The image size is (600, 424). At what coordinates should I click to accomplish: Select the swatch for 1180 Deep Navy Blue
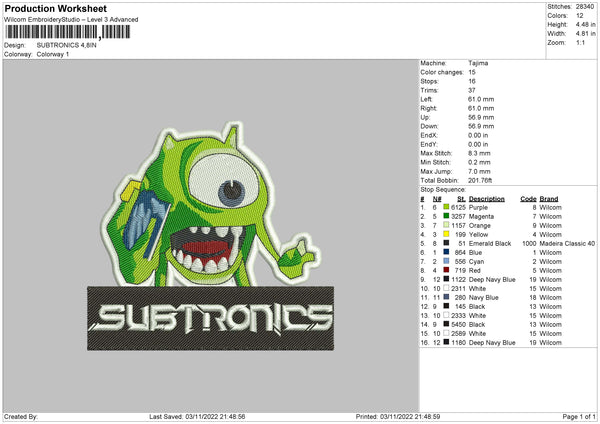[x=446, y=342]
